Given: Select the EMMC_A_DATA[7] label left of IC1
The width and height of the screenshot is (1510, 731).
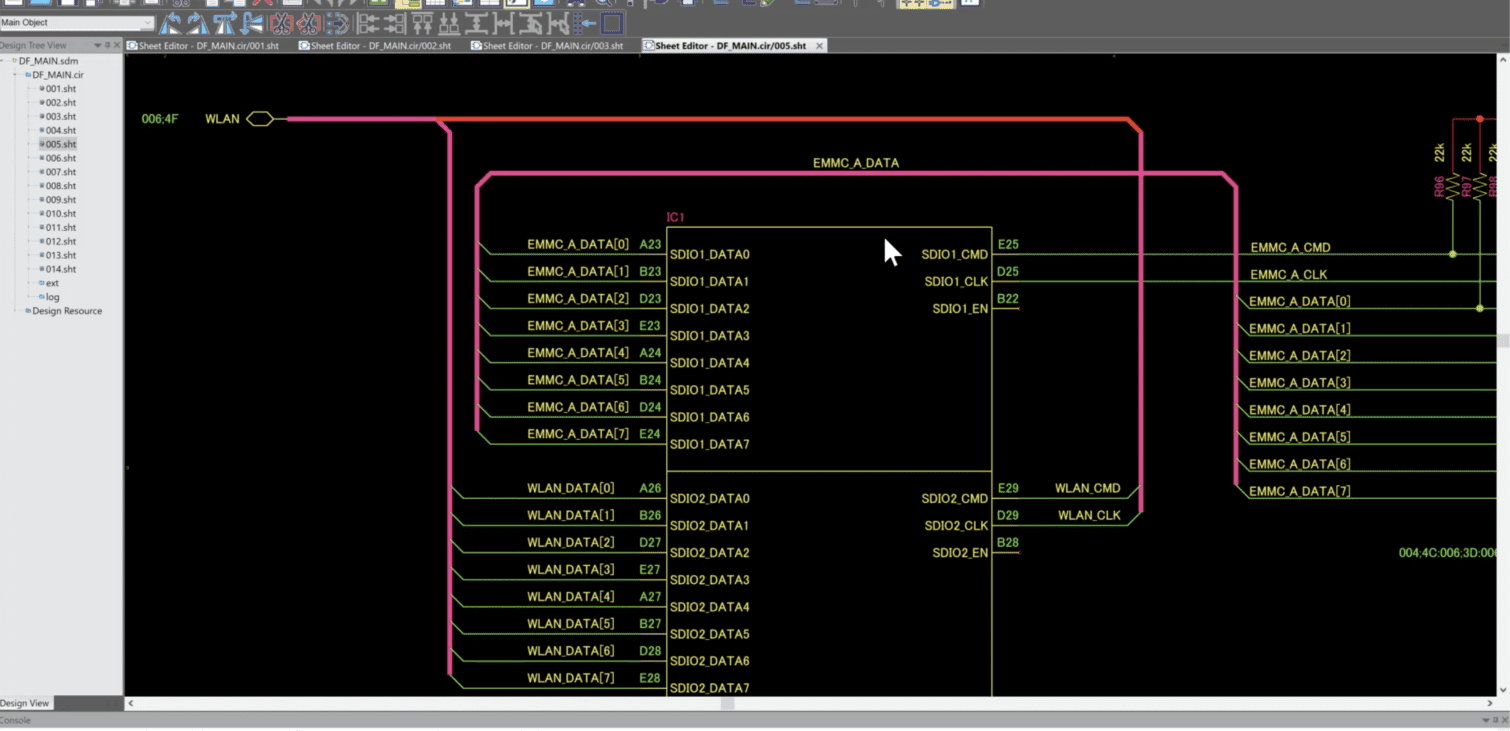Looking at the screenshot, I should 578,434.
